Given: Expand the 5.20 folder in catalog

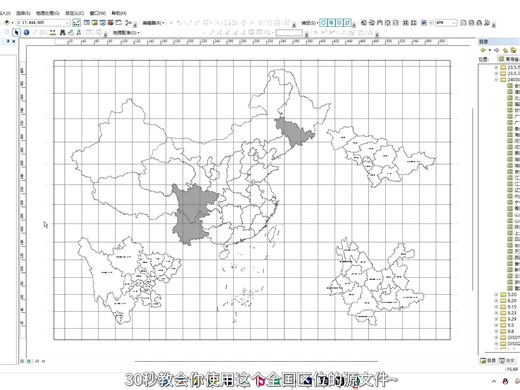Looking at the screenshot, I should click(x=496, y=295).
